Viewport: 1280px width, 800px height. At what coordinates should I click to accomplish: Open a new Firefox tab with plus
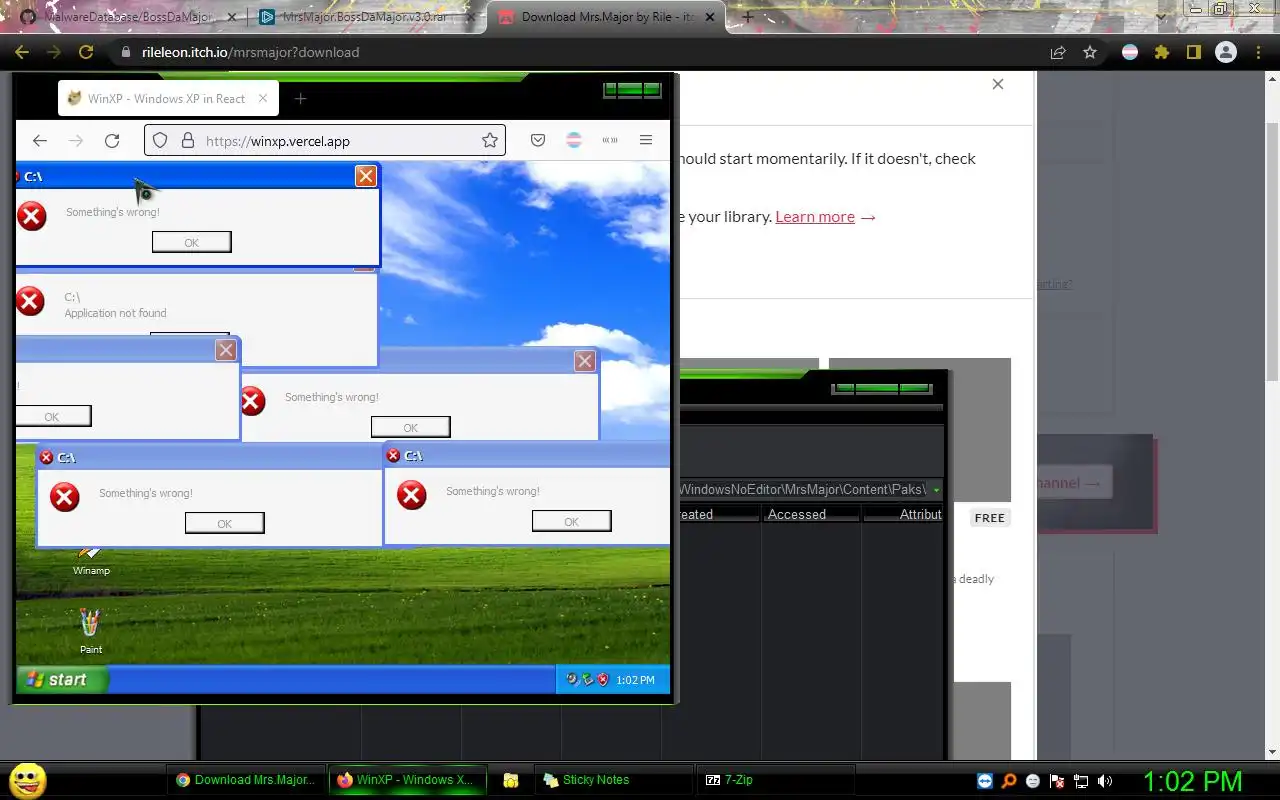coord(300,98)
